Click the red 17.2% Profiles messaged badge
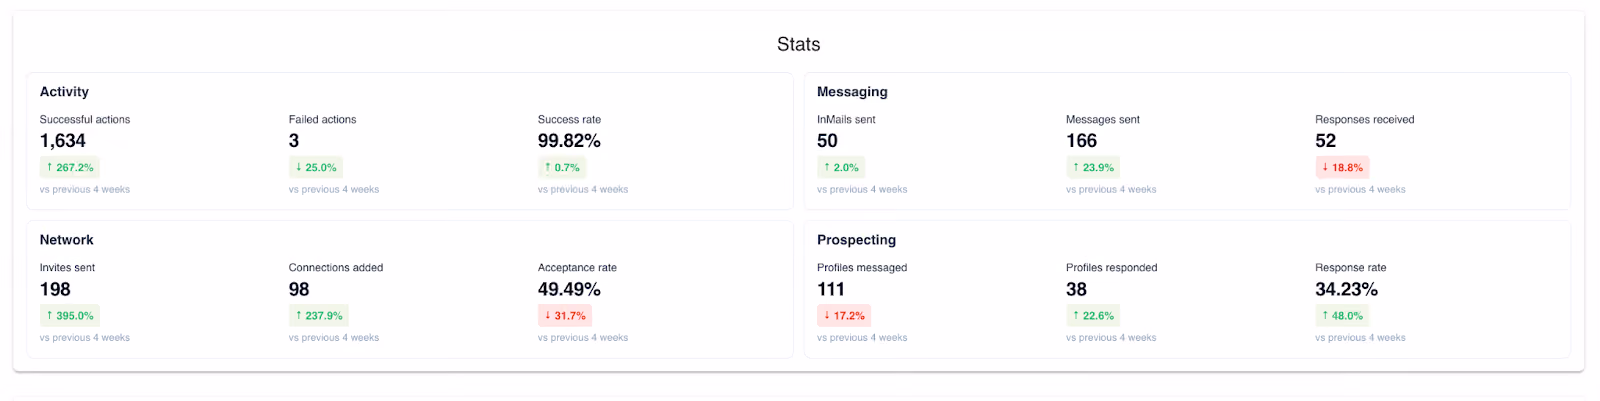Screen dimensions: 1600x401 tap(844, 315)
